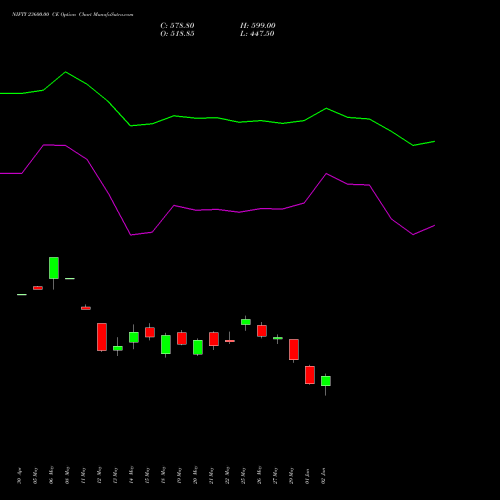Click the 19 May date label
The image size is (500, 500).
(x=179, y=476)
